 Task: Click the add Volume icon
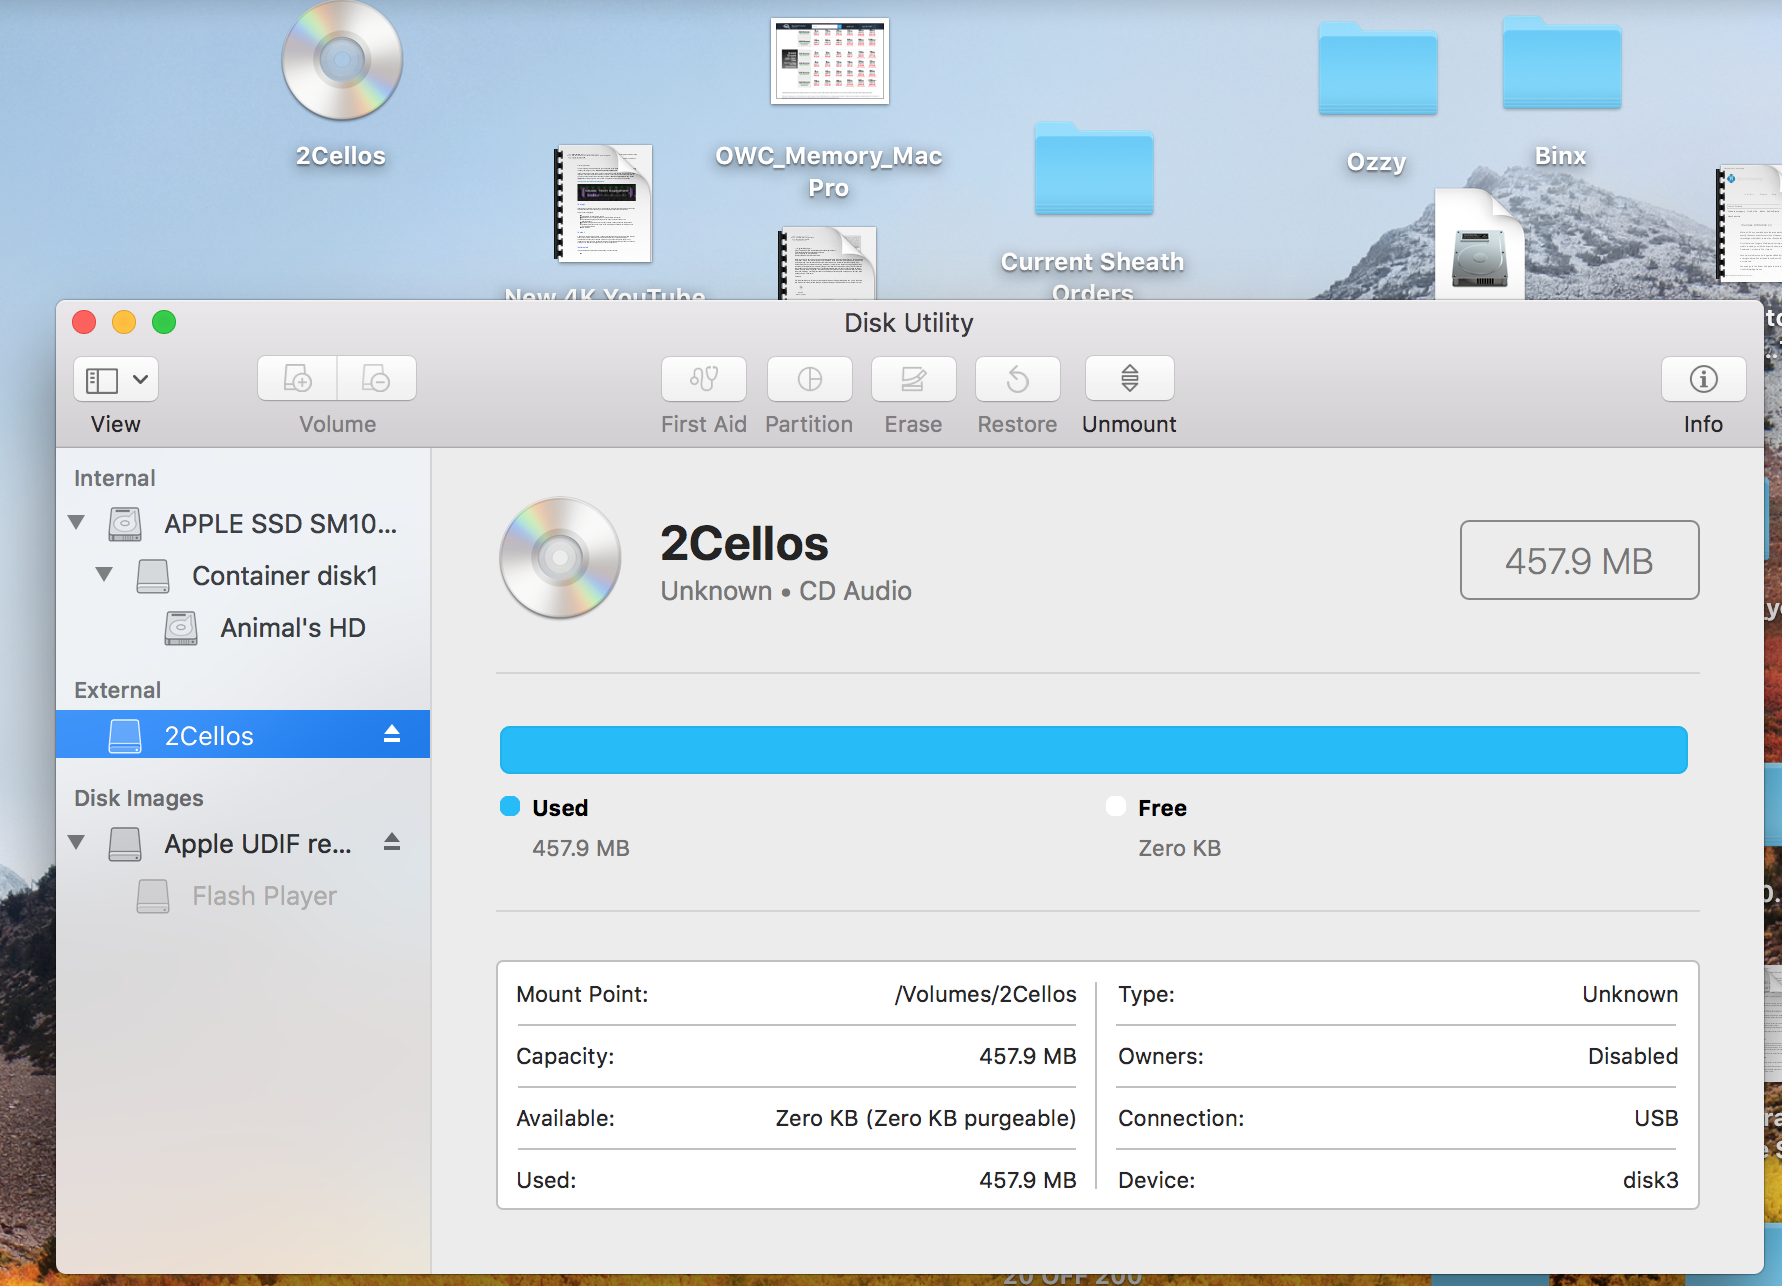[x=297, y=379]
